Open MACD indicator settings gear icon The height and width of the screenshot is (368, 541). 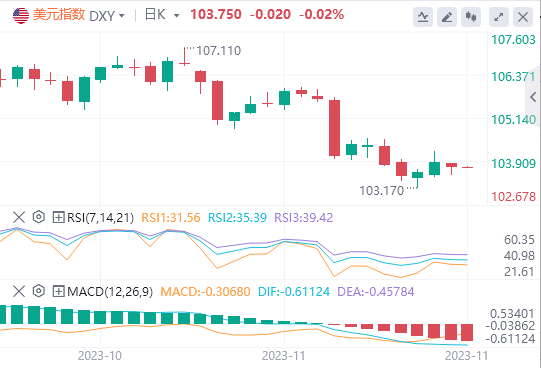[39, 291]
